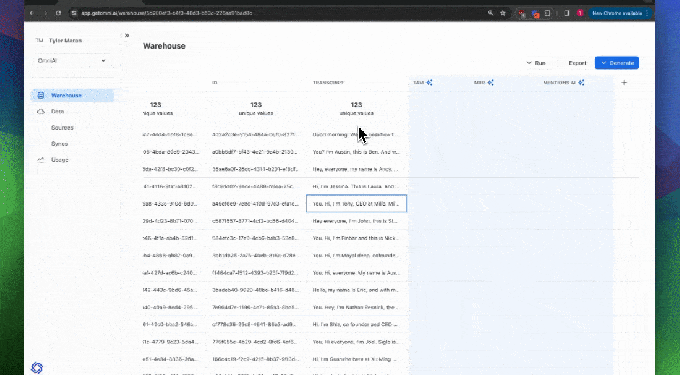The height and width of the screenshot is (375, 680).
Task: Select transcript cell "Hello, my name is Eric"
Action: coord(356,290)
